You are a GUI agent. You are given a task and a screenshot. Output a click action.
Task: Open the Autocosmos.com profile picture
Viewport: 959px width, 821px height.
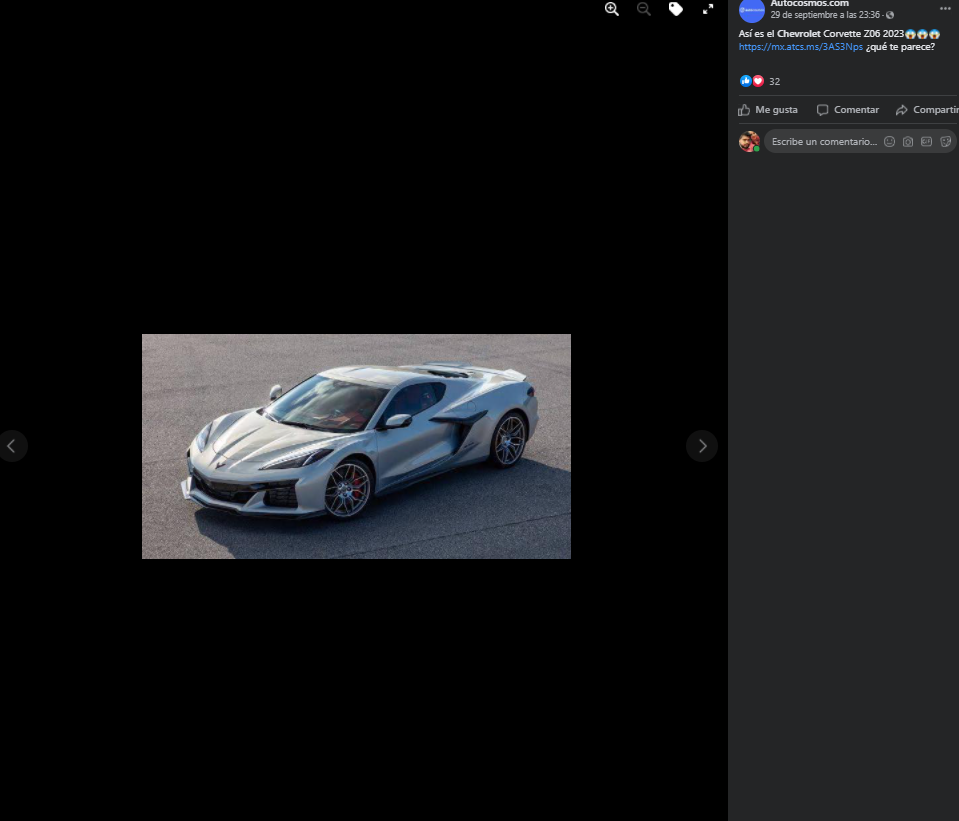(x=752, y=10)
